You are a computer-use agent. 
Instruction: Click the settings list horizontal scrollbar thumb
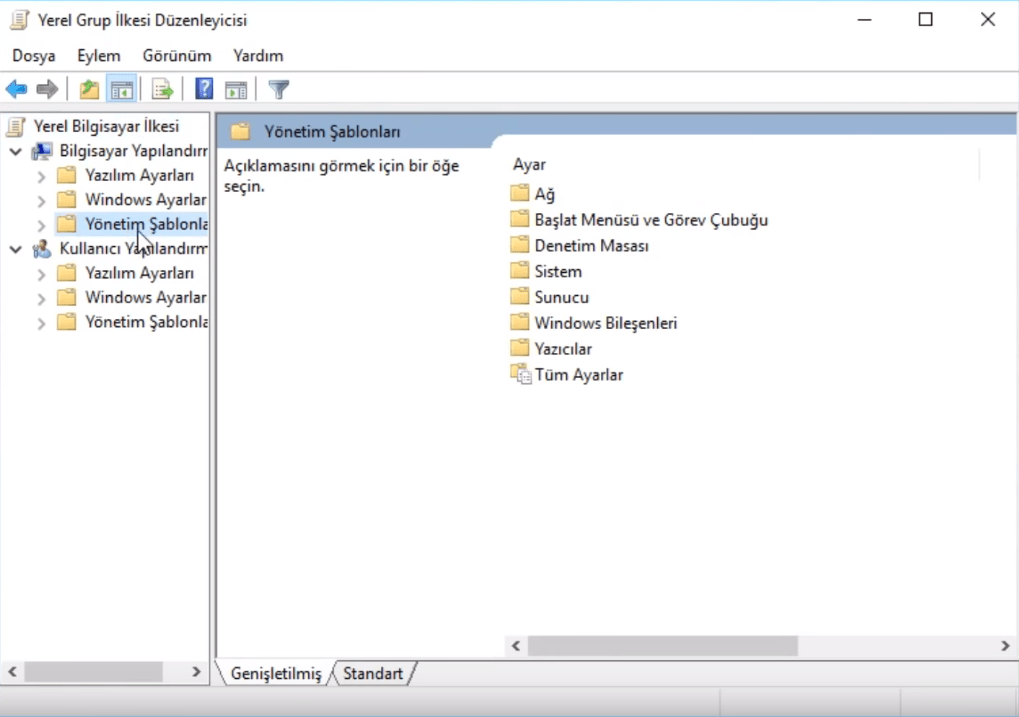coord(663,645)
